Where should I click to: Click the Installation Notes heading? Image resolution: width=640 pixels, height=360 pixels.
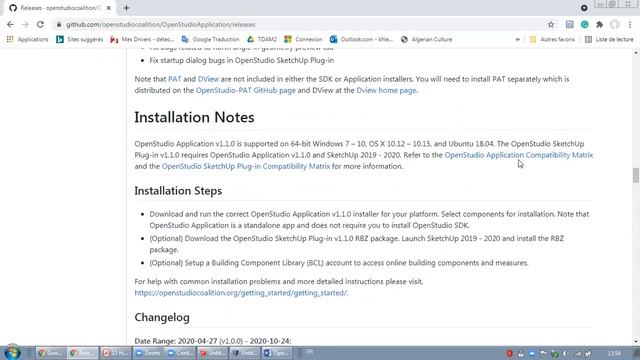pos(194,118)
